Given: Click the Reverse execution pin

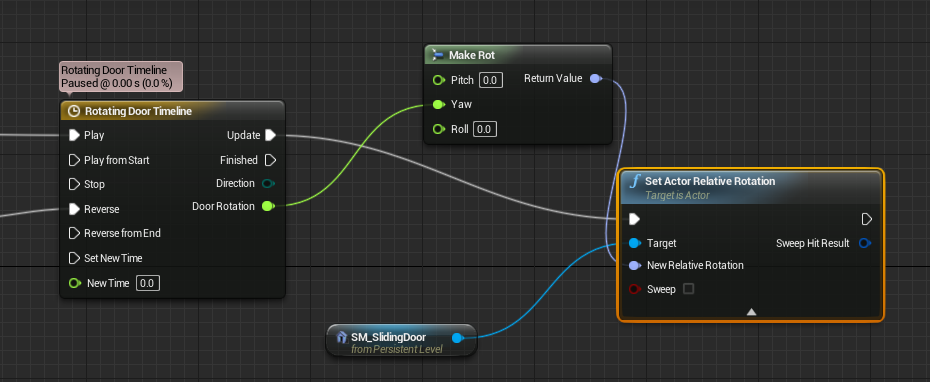Looking at the screenshot, I should pyautogui.click(x=74, y=209).
